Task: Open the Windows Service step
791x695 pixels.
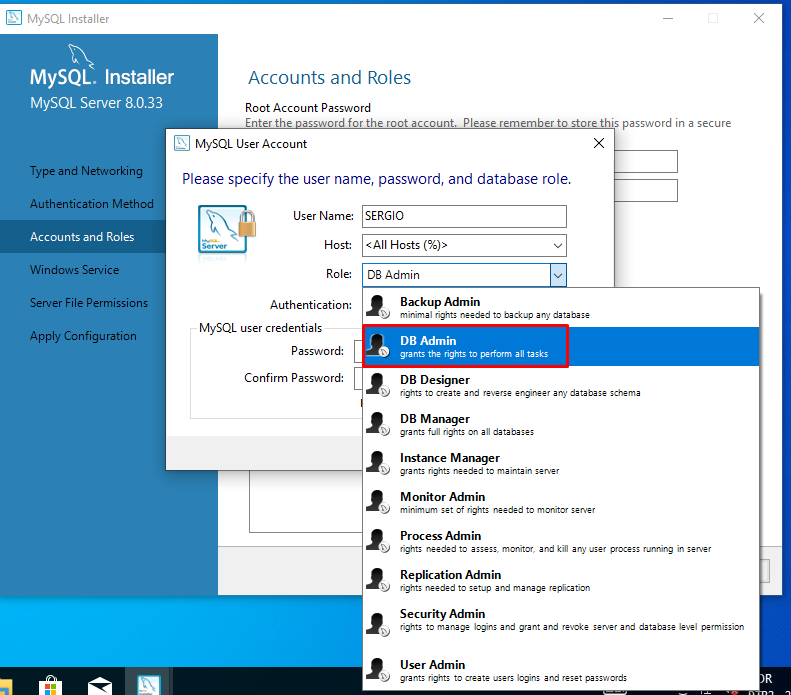Action: point(74,270)
